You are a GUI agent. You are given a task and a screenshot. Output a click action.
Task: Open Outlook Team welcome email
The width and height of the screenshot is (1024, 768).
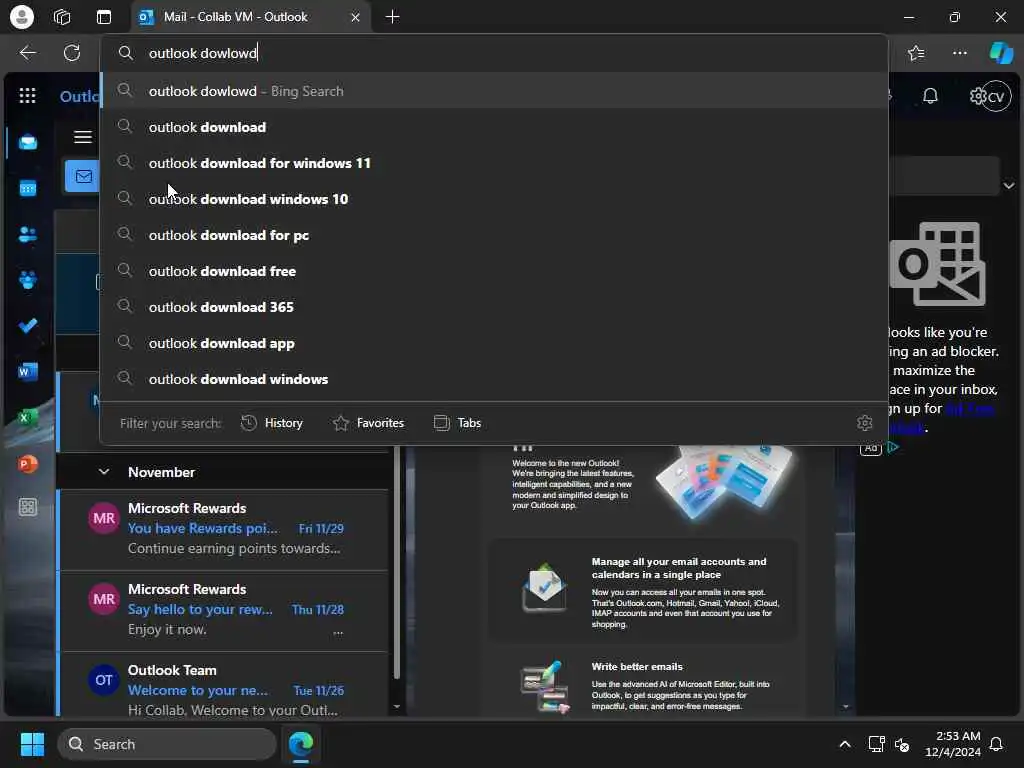pos(223,684)
